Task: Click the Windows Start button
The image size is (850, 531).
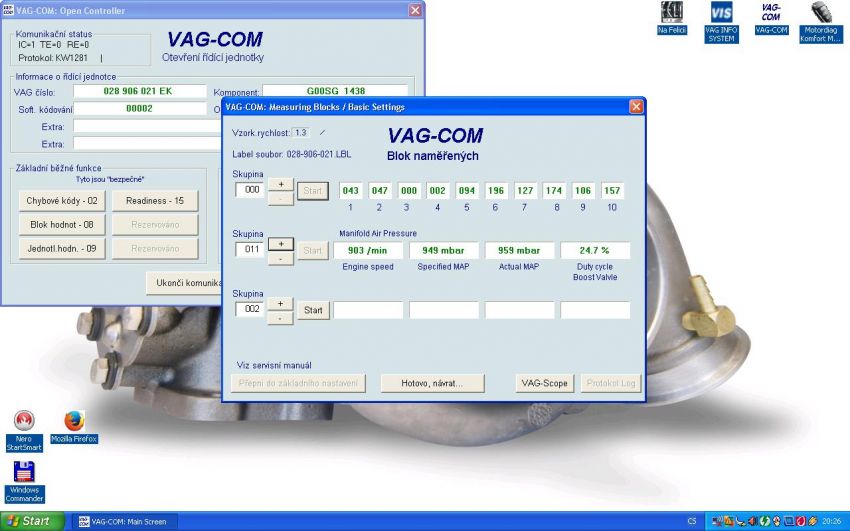Action: point(32,521)
